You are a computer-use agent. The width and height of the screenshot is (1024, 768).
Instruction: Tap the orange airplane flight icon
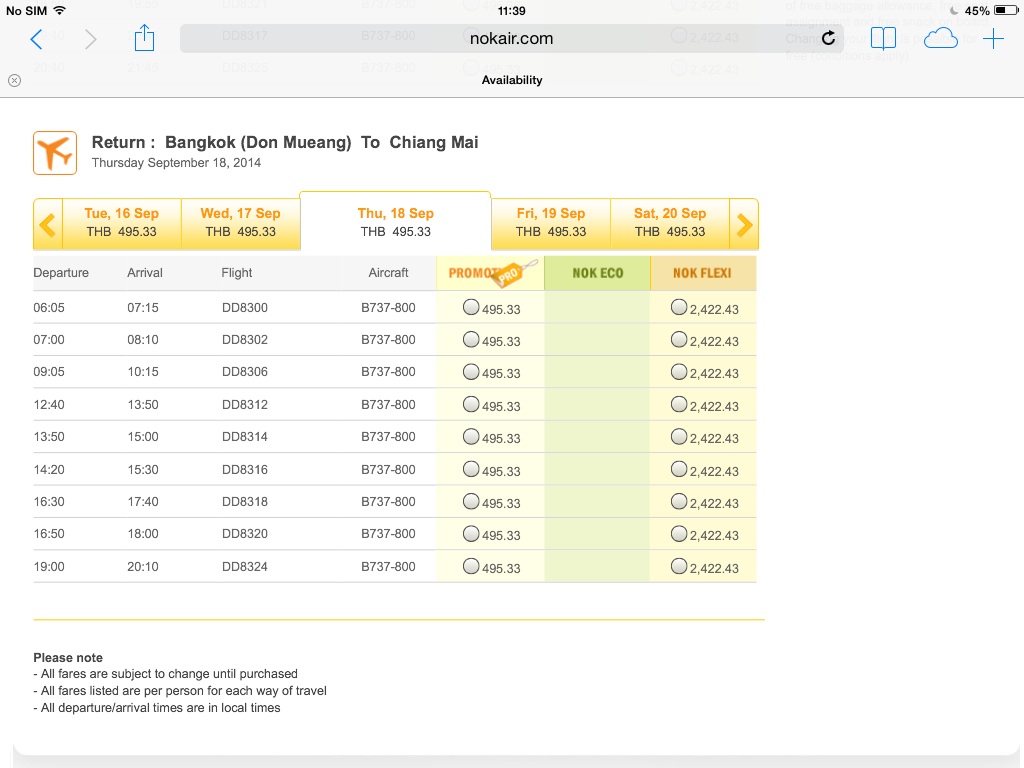pos(55,153)
